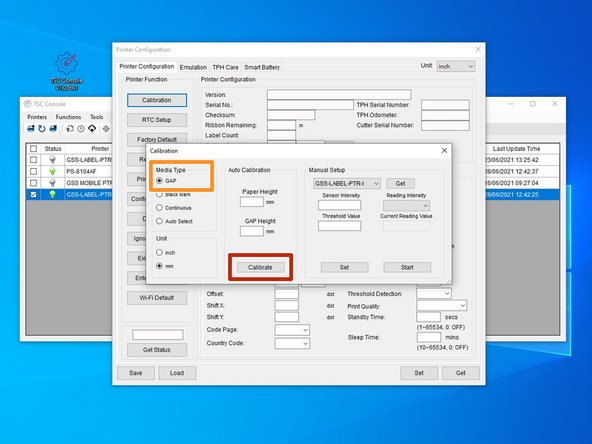Click the Version field in Printer Configuration
This screenshot has width=592, height=444.
coord(339,94)
